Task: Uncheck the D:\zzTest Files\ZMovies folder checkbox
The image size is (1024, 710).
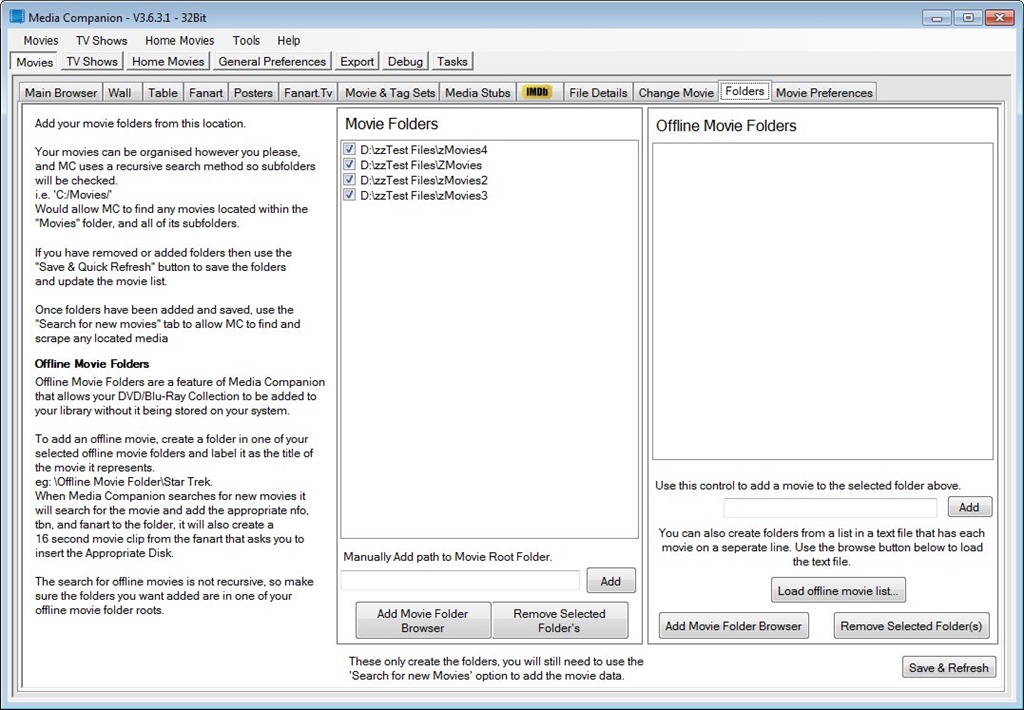Action: pos(349,165)
